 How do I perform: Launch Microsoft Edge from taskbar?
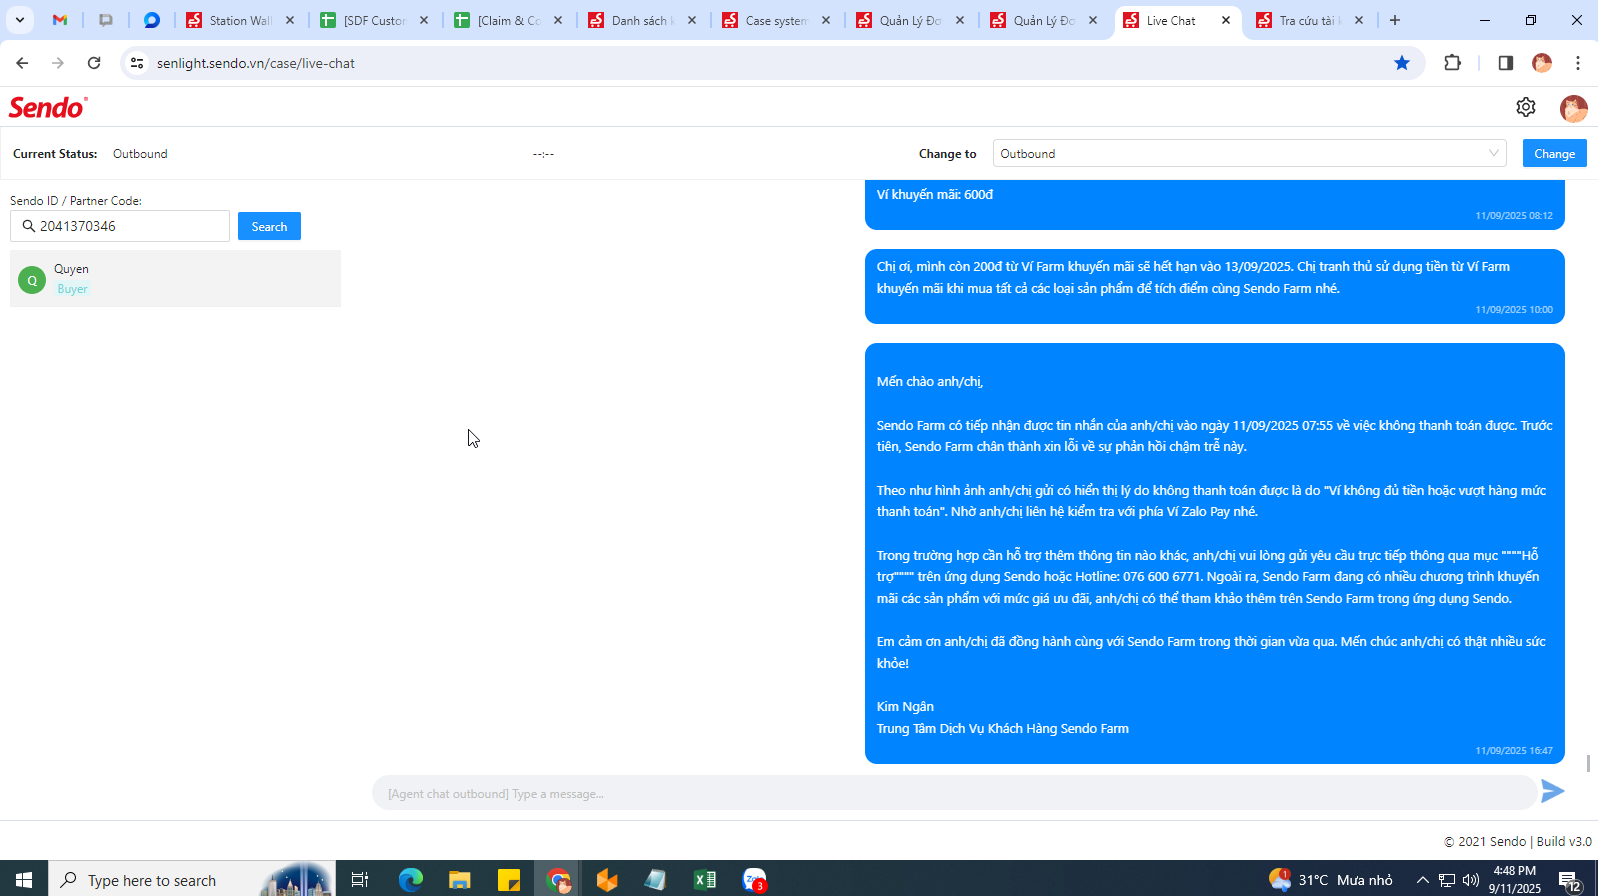411,880
